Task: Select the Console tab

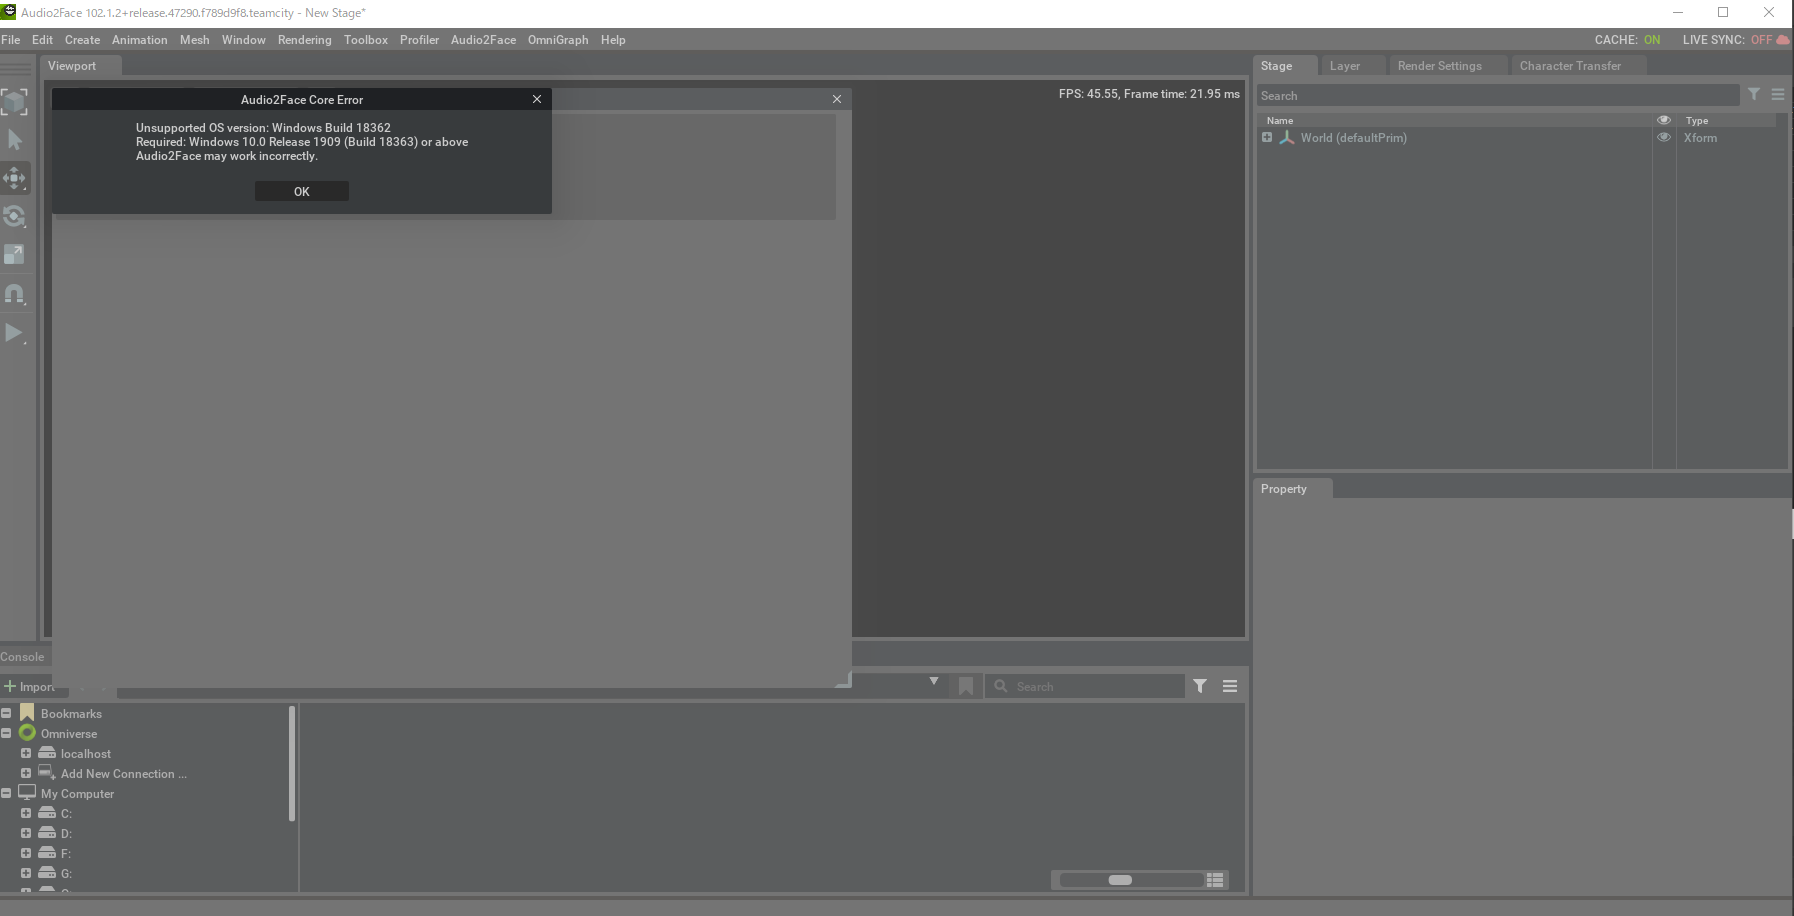Action: (23, 657)
